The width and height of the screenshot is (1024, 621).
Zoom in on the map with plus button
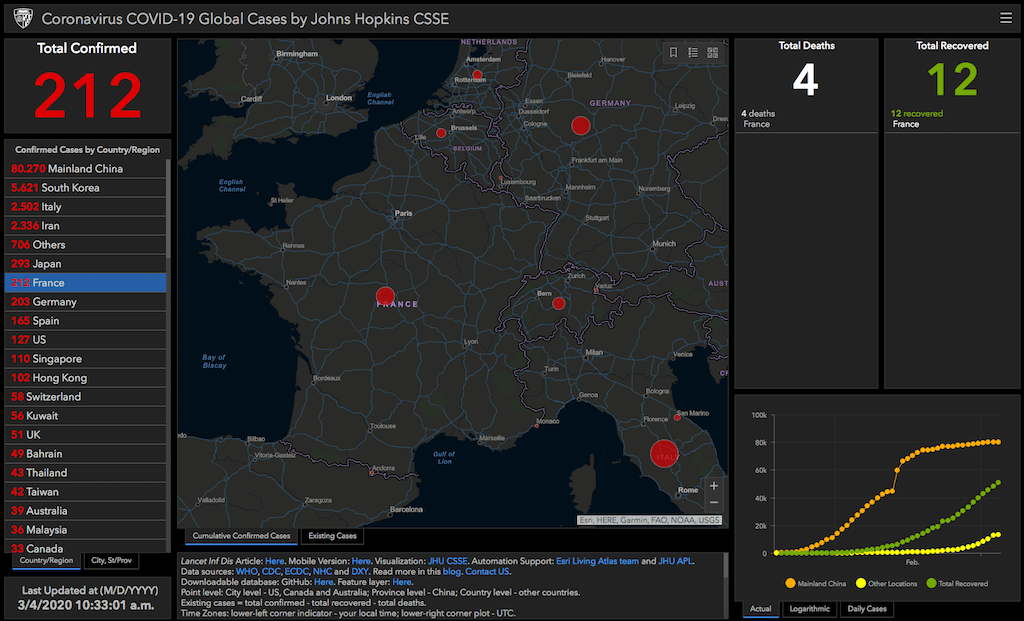tap(713, 485)
